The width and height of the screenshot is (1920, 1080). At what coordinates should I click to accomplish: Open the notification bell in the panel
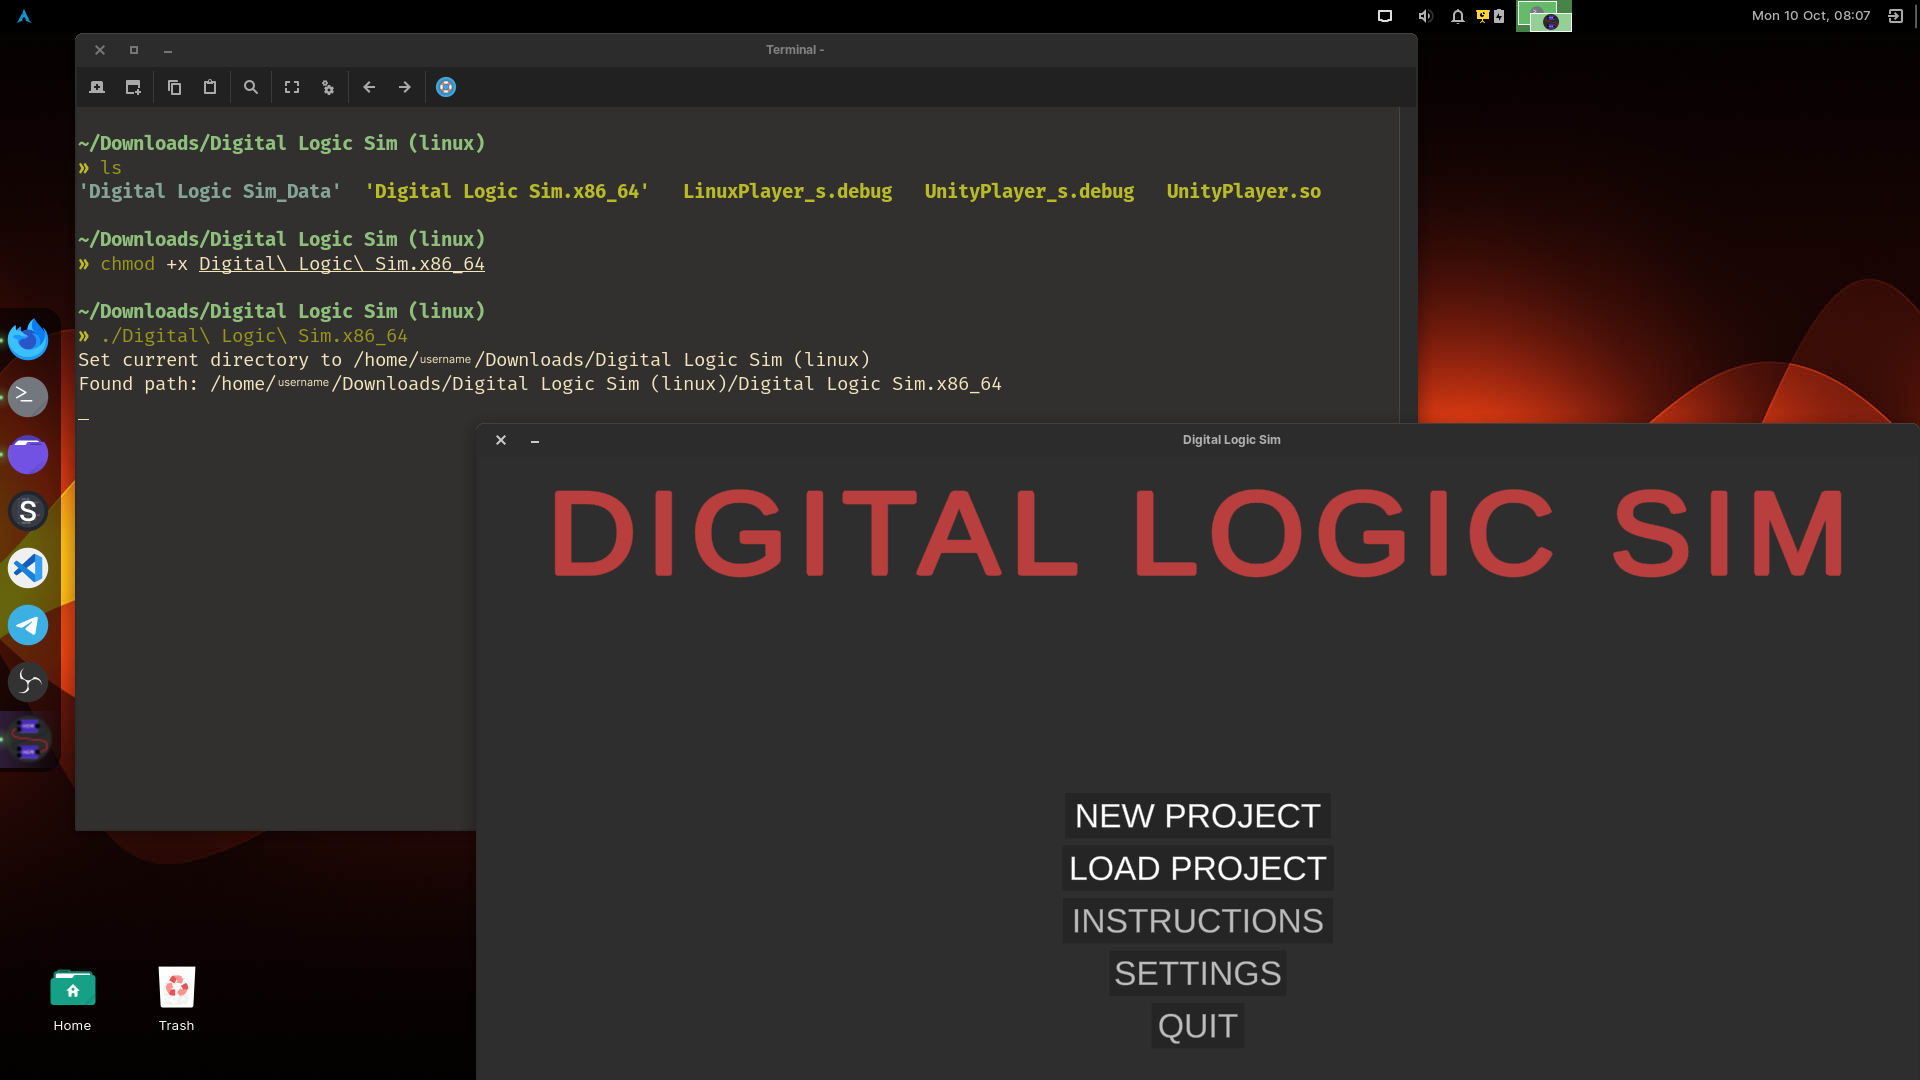[x=1457, y=16]
